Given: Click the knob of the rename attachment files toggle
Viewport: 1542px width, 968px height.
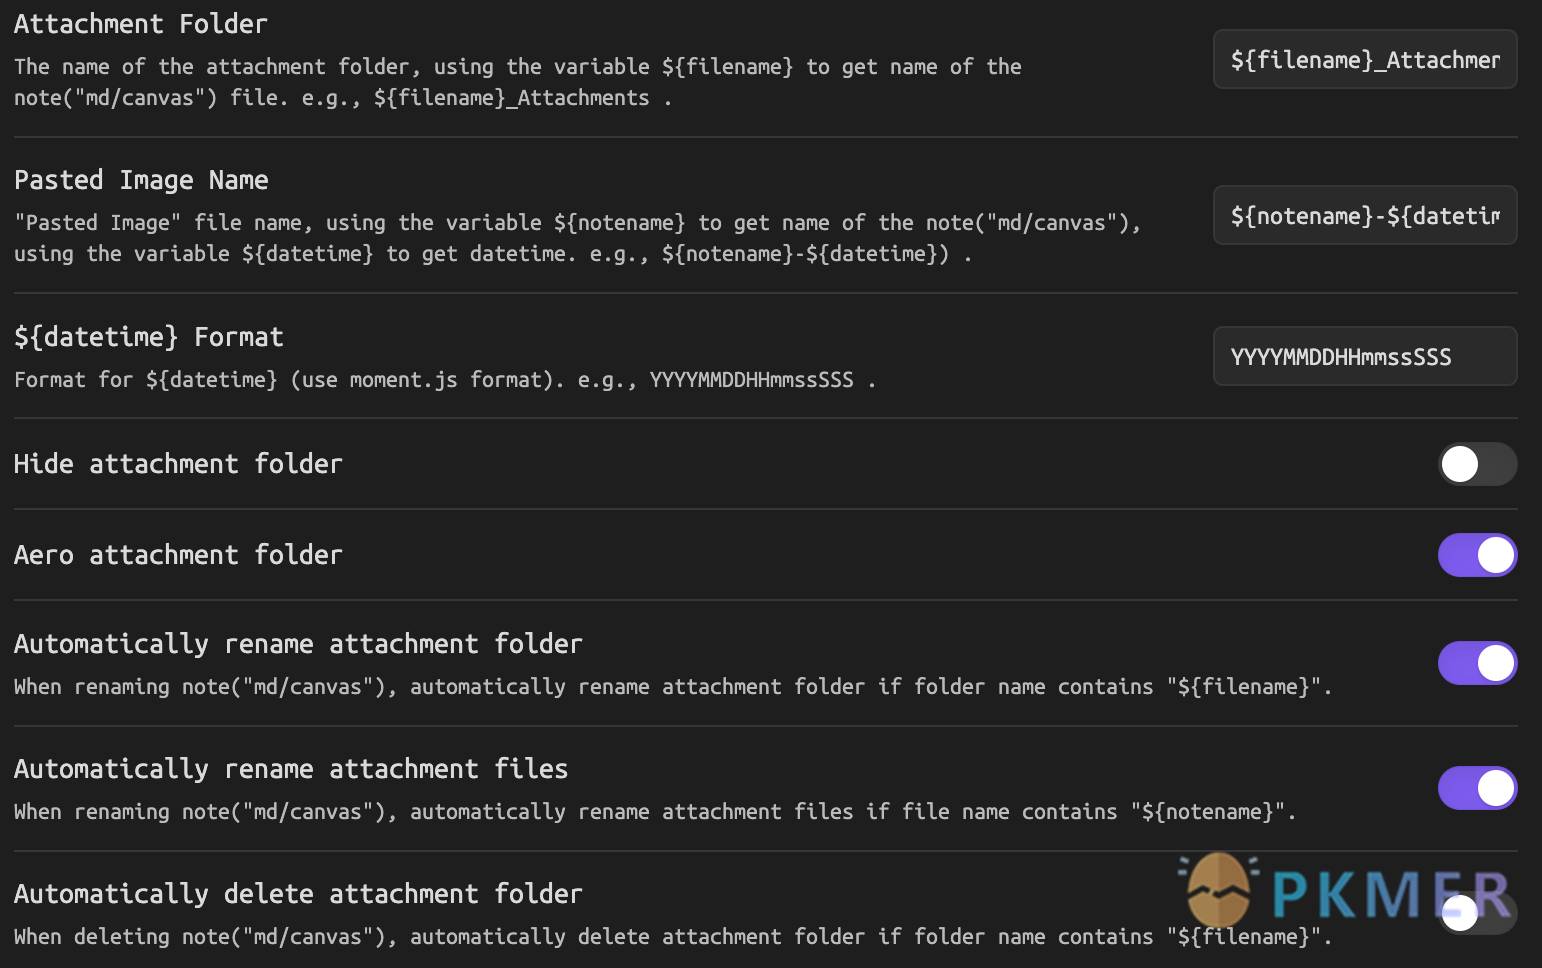Looking at the screenshot, I should [x=1495, y=788].
